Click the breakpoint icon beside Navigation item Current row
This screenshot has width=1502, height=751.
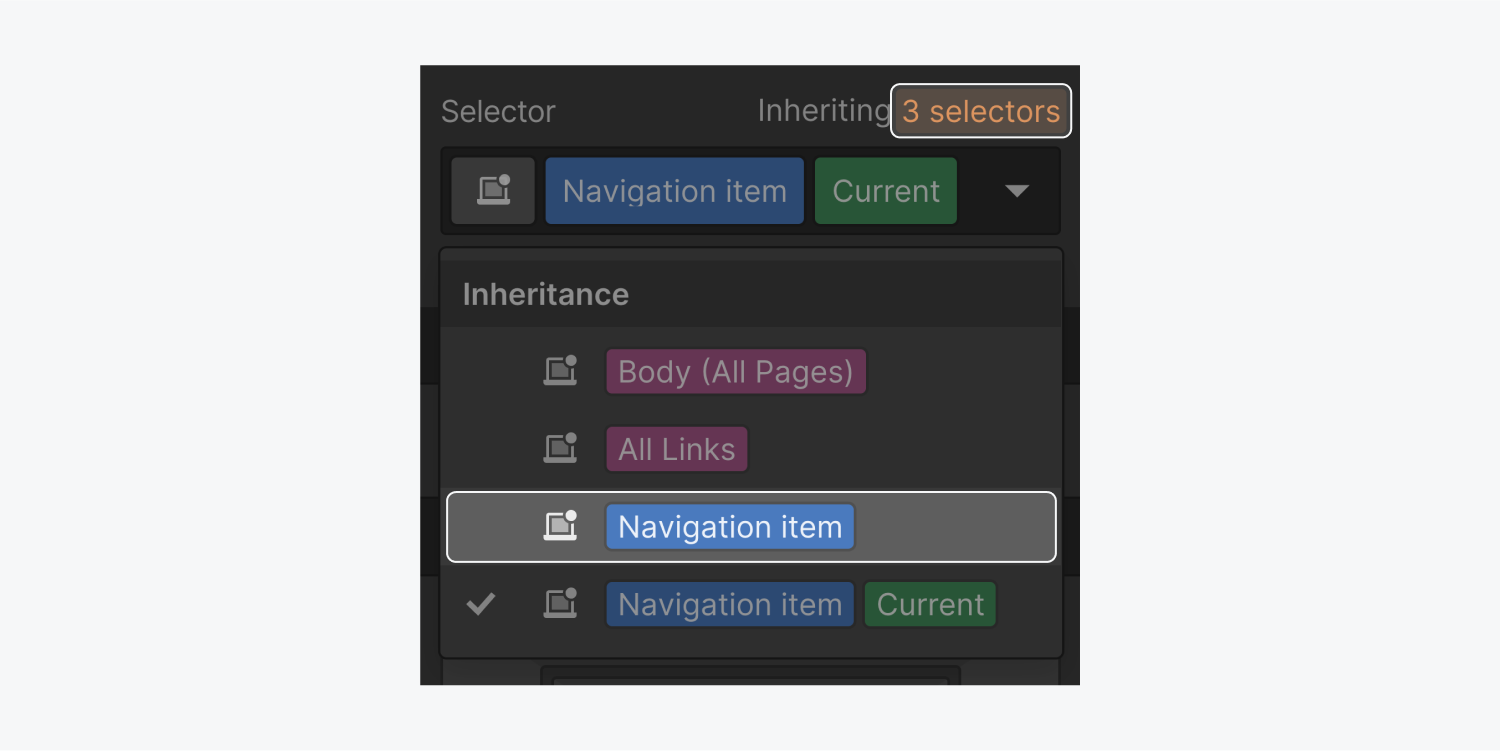click(x=561, y=603)
